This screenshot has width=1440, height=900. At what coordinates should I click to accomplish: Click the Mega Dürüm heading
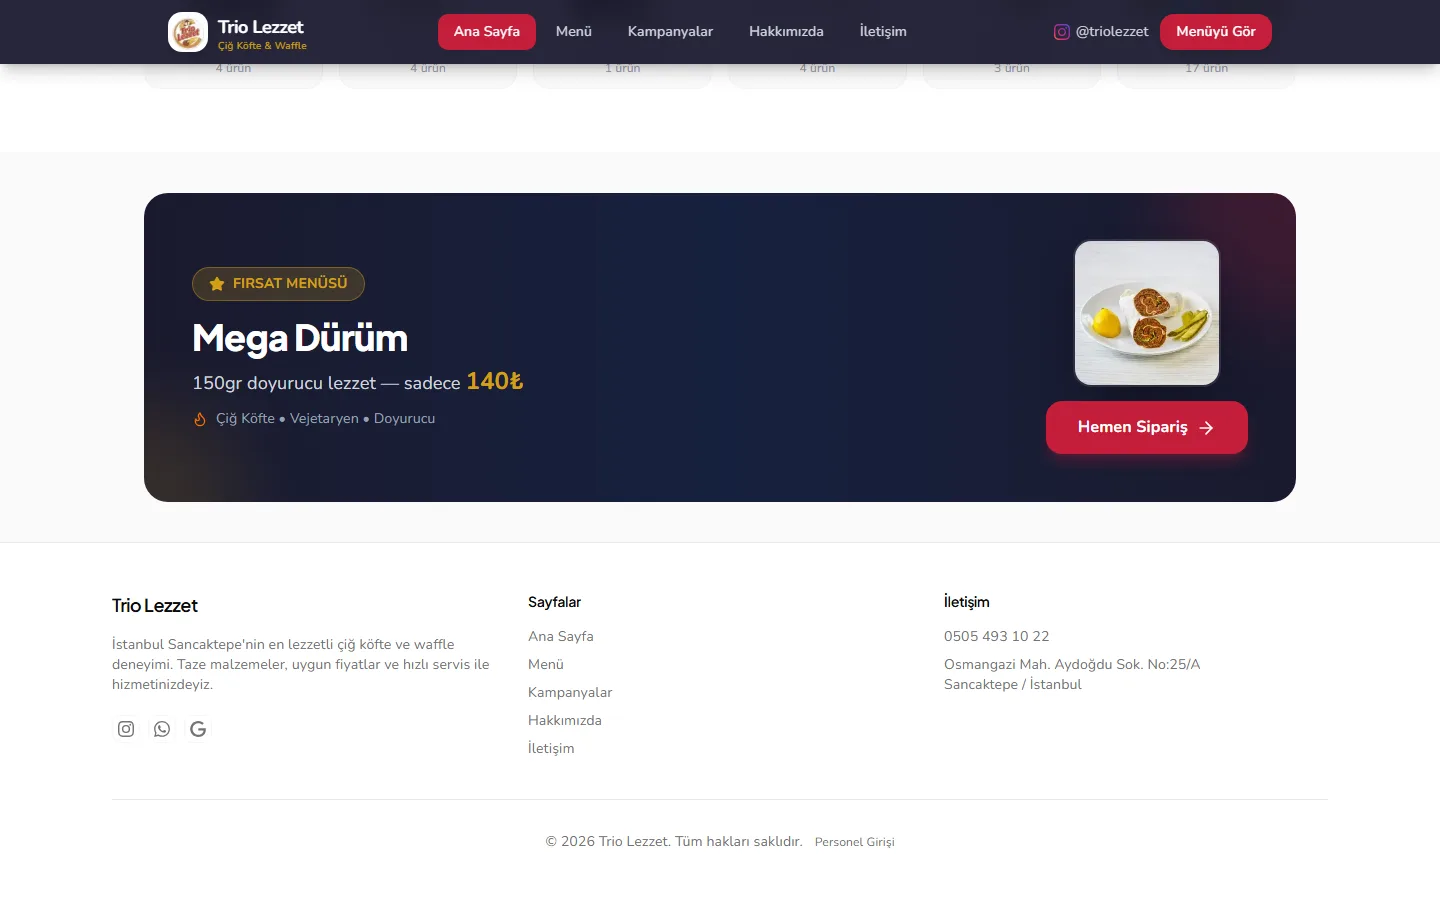pos(300,338)
